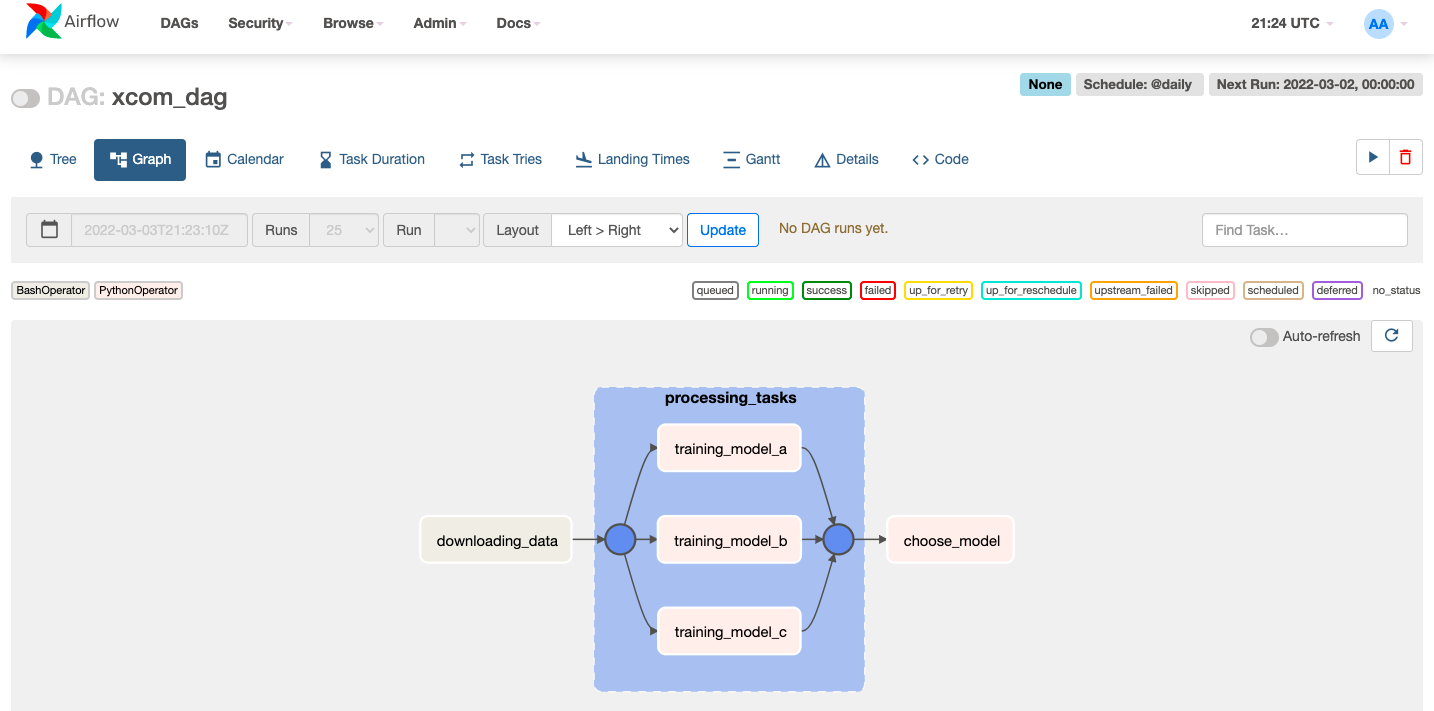Toggle the xcom_dag pause switch
1434x711 pixels.
coord(25,98)
